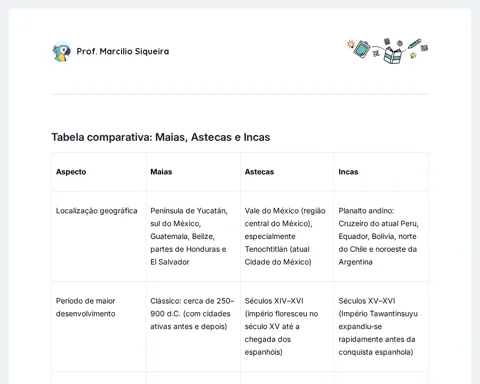Click the Prof. Marcilio Siqueira name
480x384 pixels.
[123, 51]
